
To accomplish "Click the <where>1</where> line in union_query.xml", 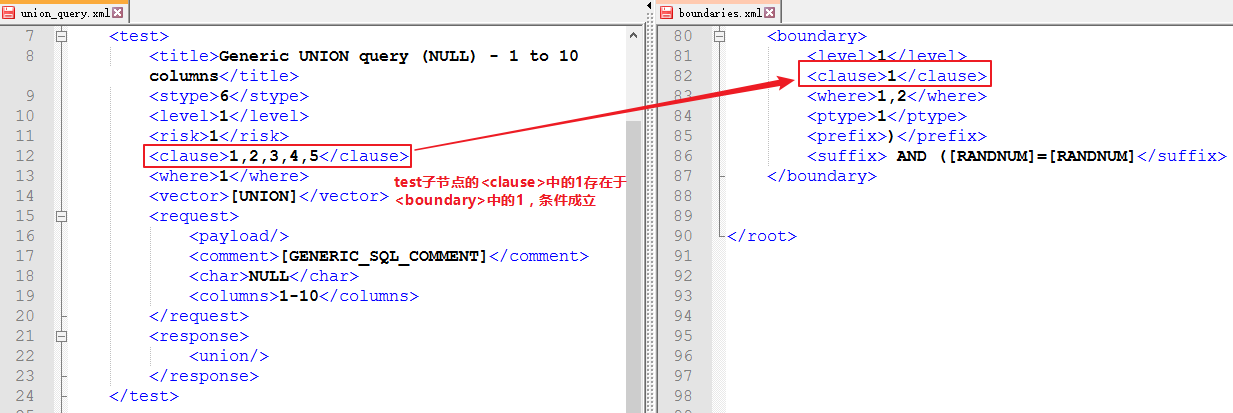I will pyautogui.click(x=229, y=176).
